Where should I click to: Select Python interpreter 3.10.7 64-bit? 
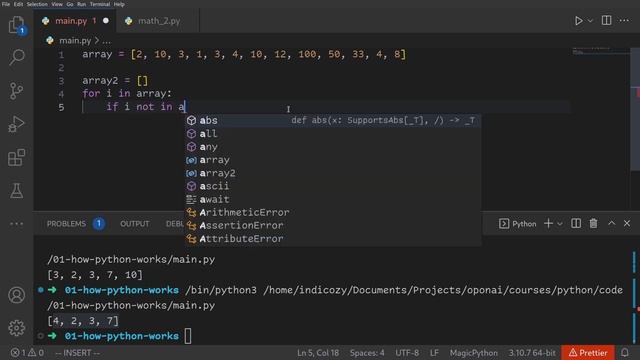point(532,353)
